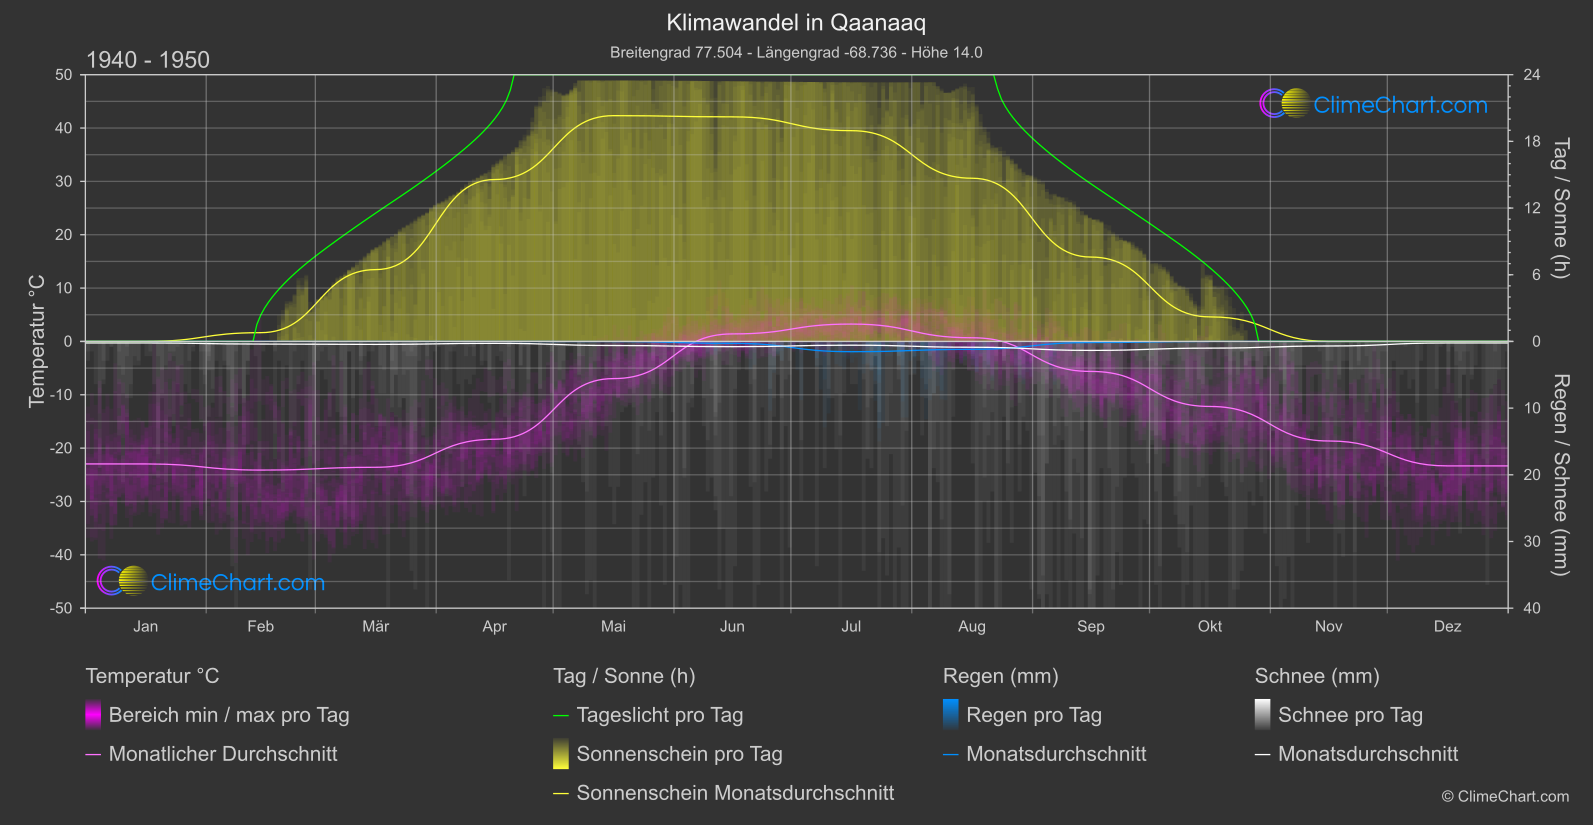Select 'Bereich min / max pro Tag' legend label

tap(229, 715)
